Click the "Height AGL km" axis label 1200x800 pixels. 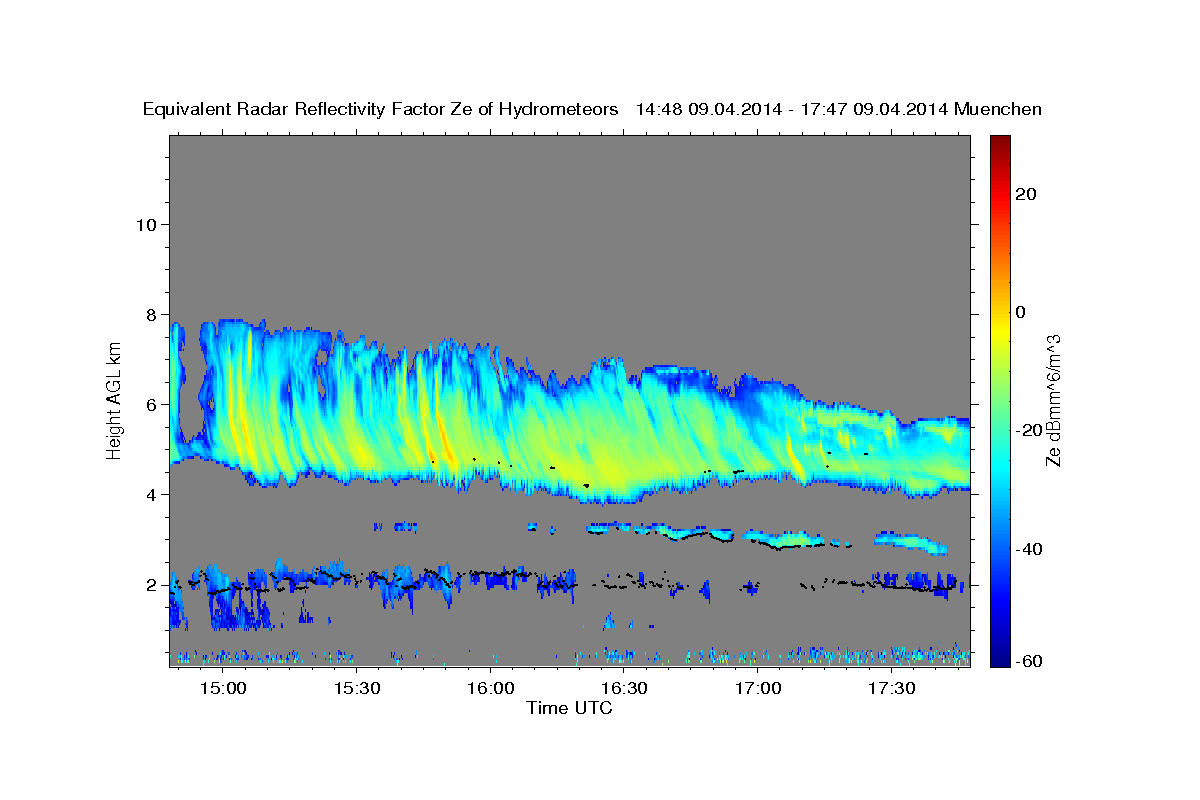tap(115, 400)
